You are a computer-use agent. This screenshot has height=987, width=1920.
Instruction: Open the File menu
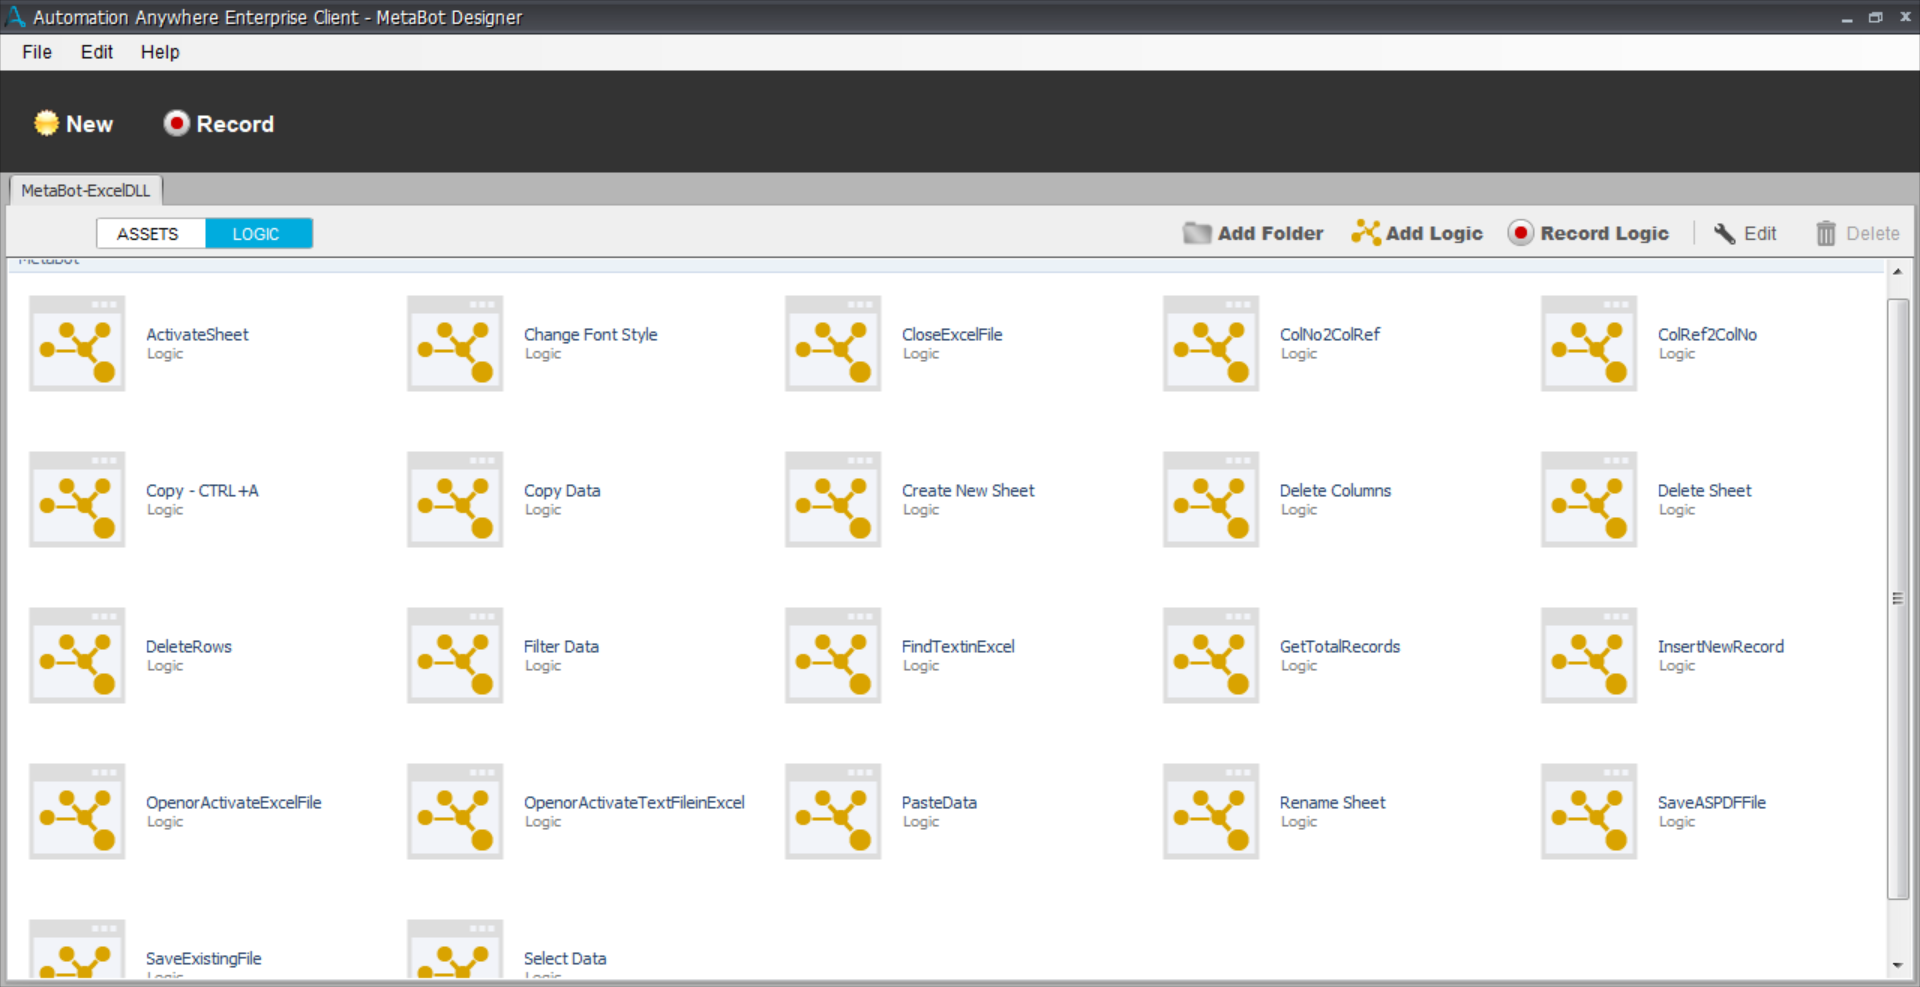[x=37, y=52]
